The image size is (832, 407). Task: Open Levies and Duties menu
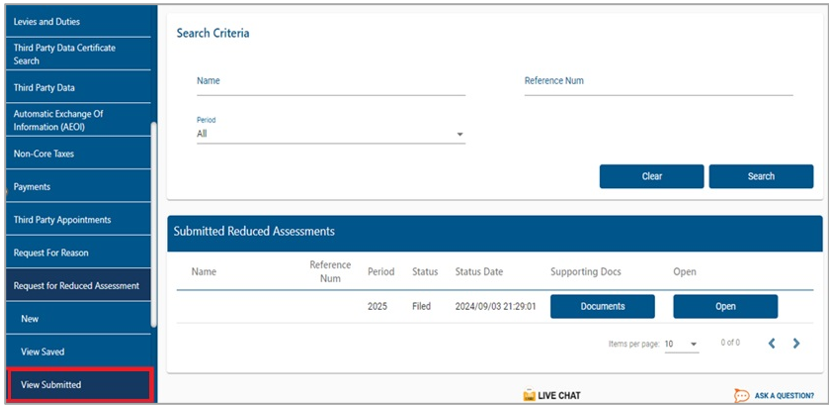[x=79, y=22]
